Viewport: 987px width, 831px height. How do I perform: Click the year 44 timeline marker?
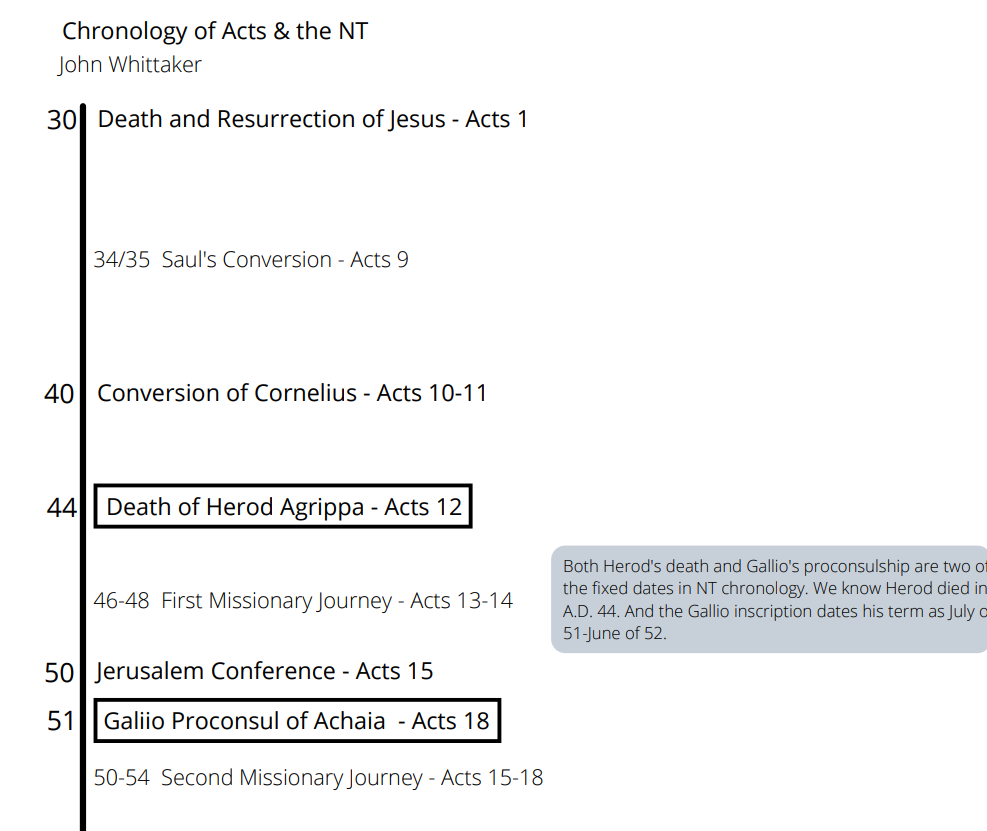pos(61,508)
